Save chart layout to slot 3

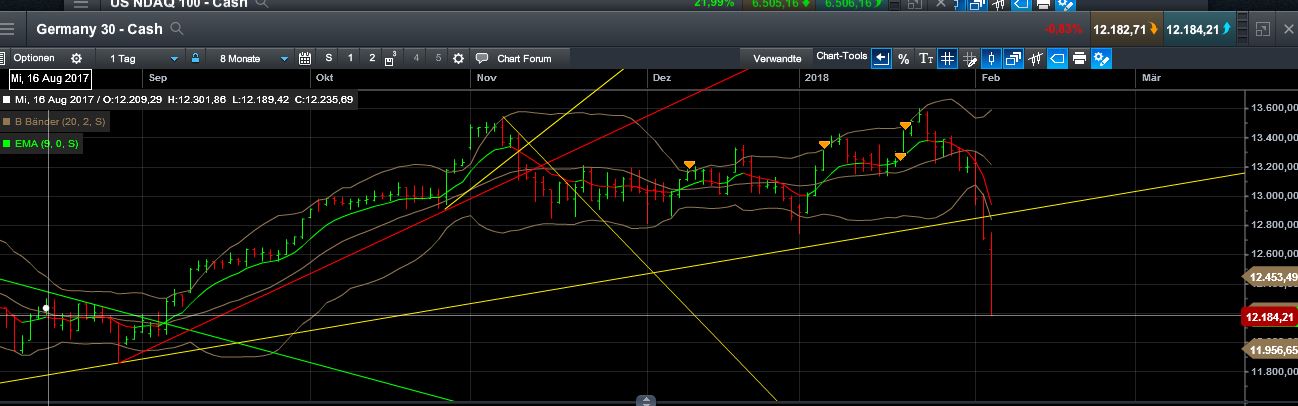point(393,58)
